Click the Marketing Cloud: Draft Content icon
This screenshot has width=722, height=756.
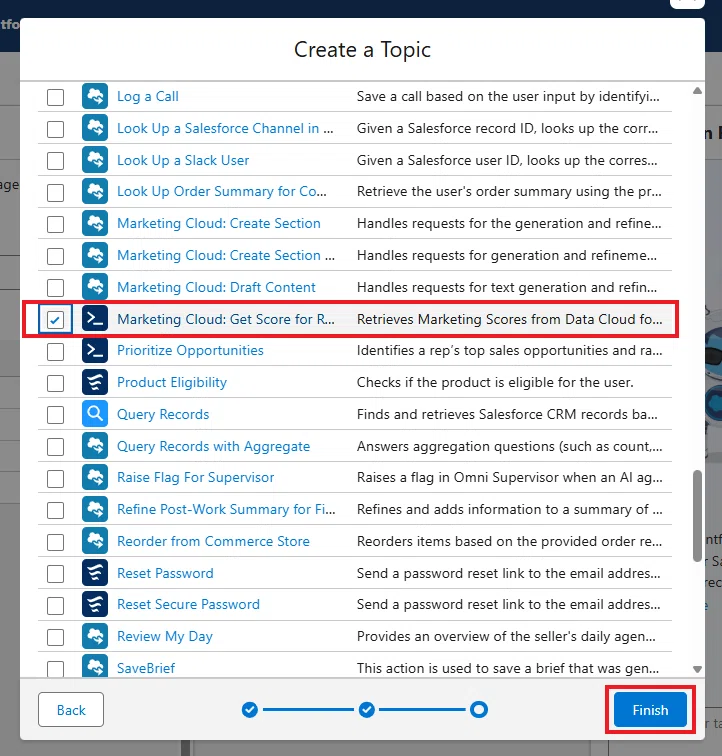pyautogui.click(x=95, y=287)
